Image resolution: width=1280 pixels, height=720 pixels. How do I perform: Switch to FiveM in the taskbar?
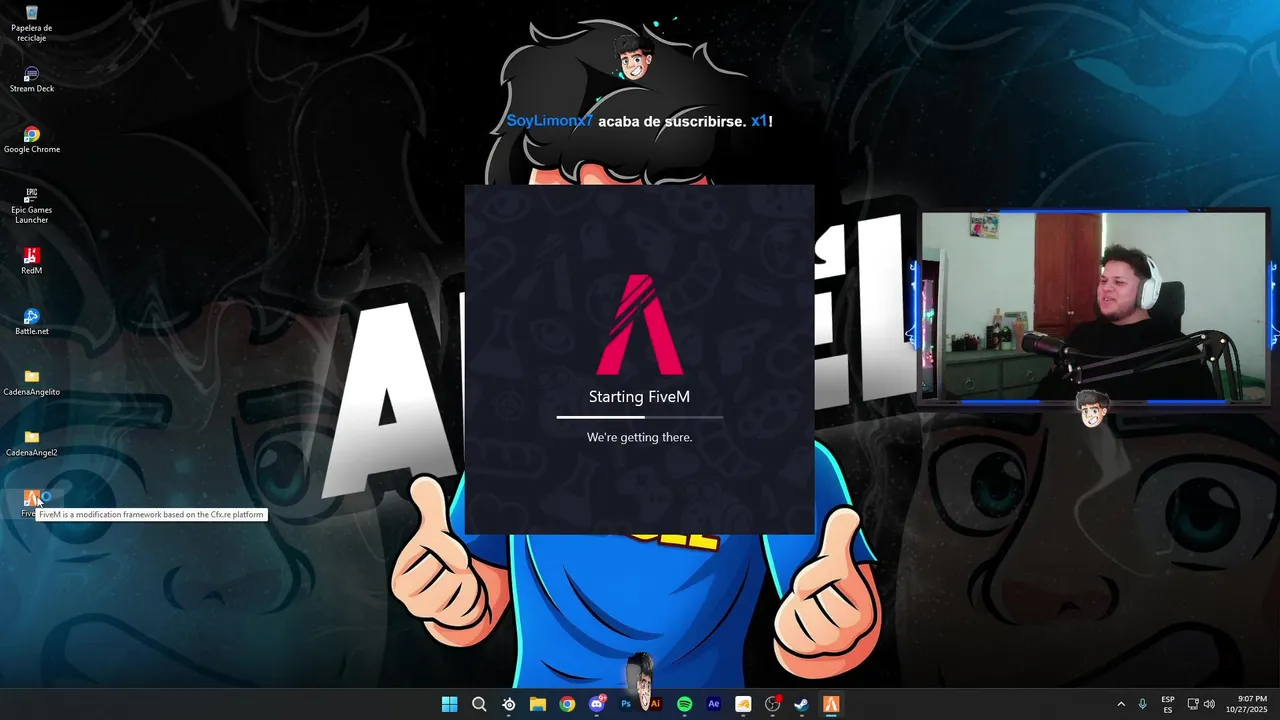(x=831, y=704)
